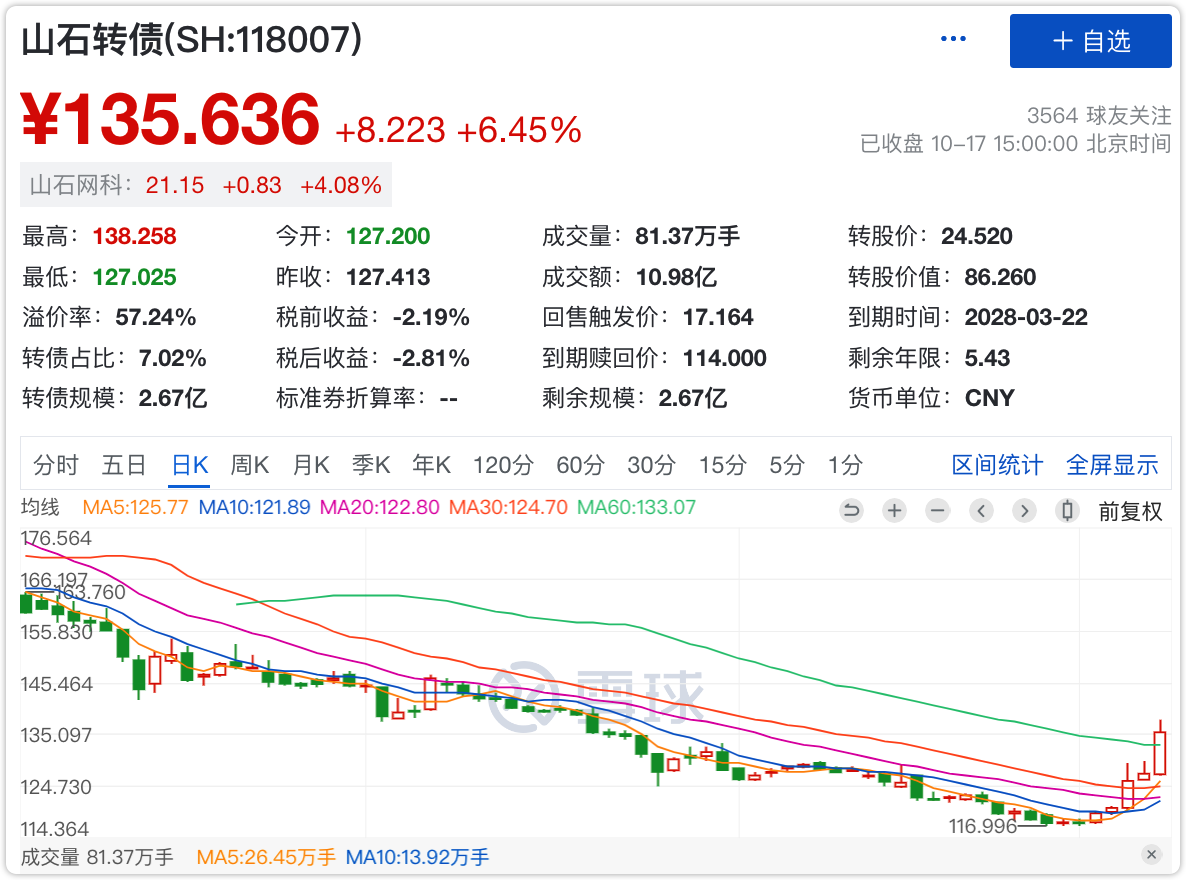This screenshot has height=880, width=1186.
Task: Click 全屏显示 to view chart fullscreen
Action: 1112,465
